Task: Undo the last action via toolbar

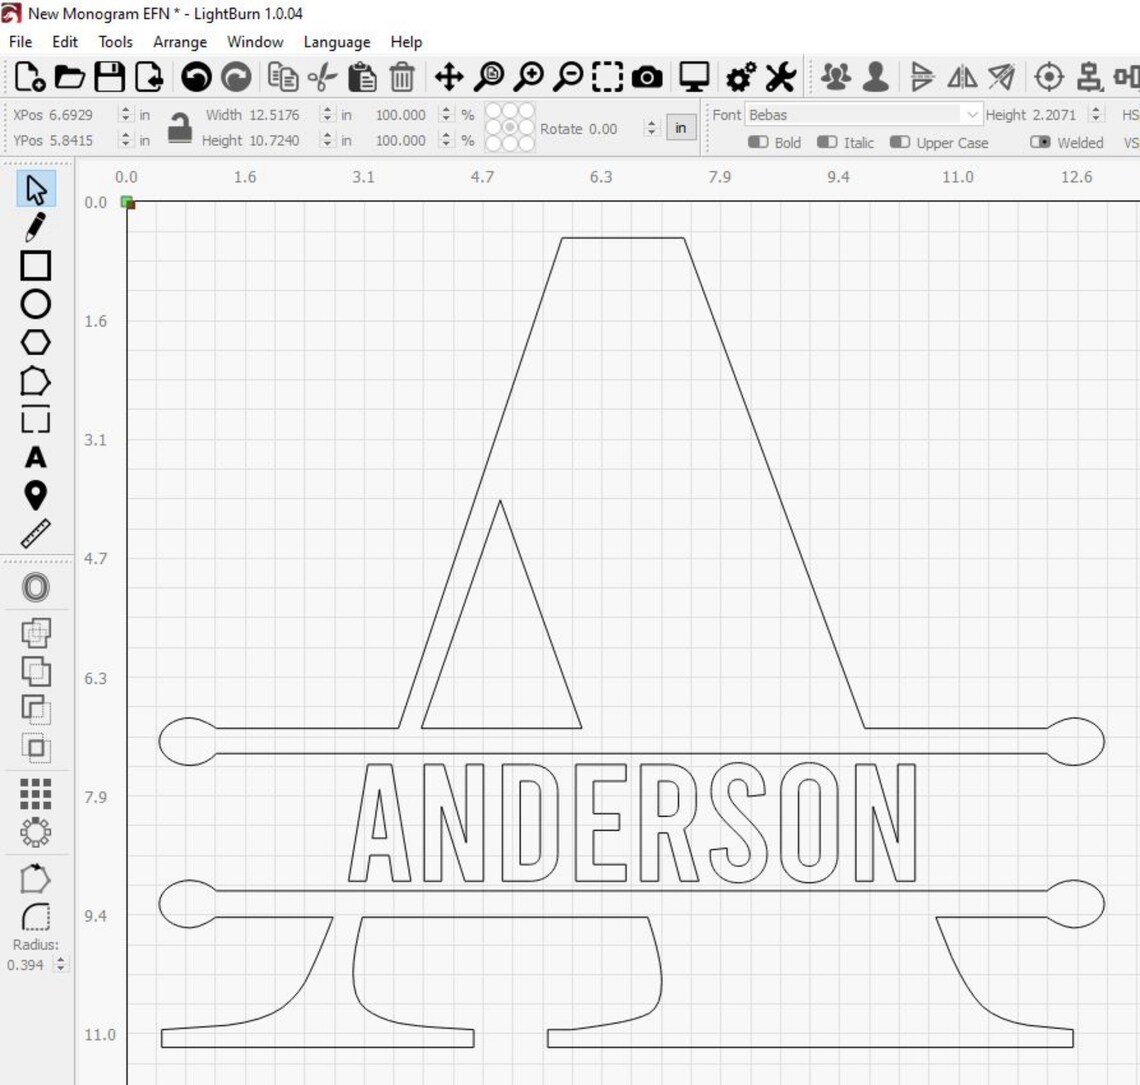Action: point(197,75)
